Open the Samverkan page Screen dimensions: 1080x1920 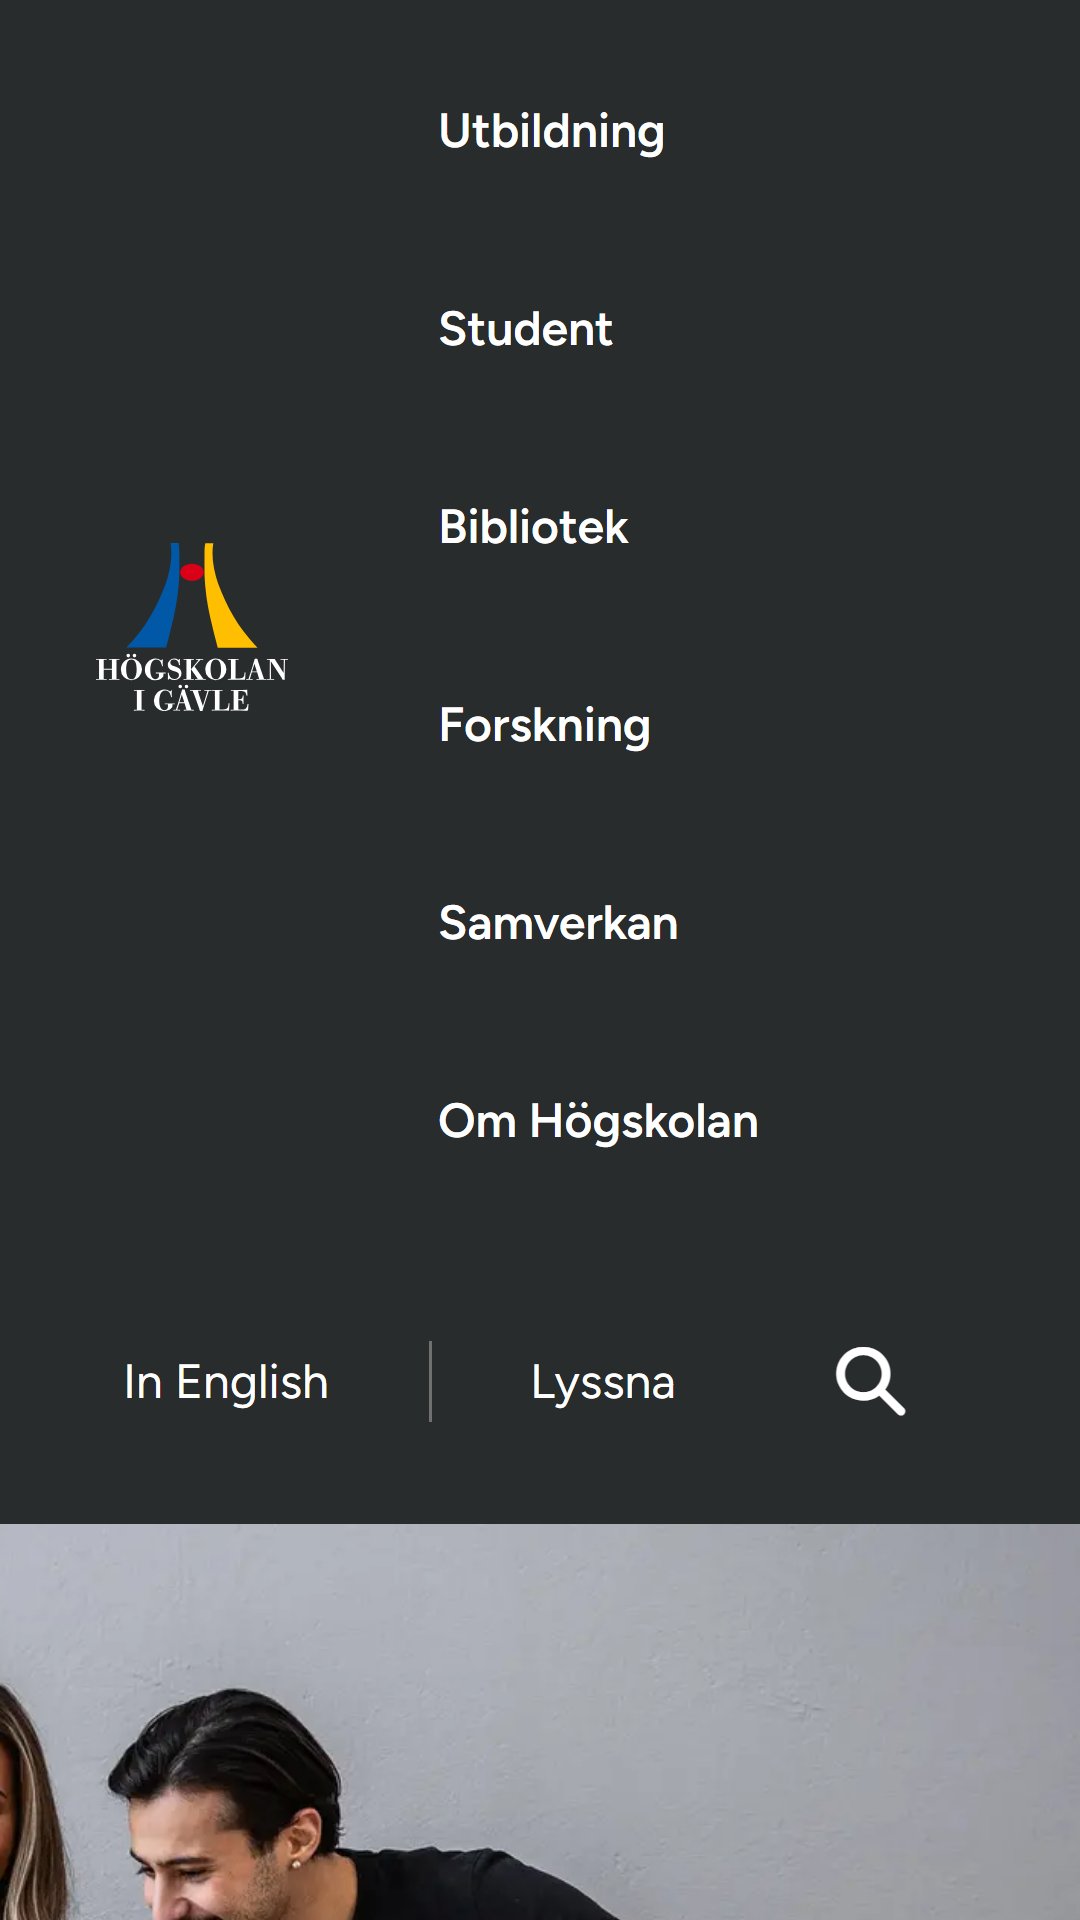(558, 923)
